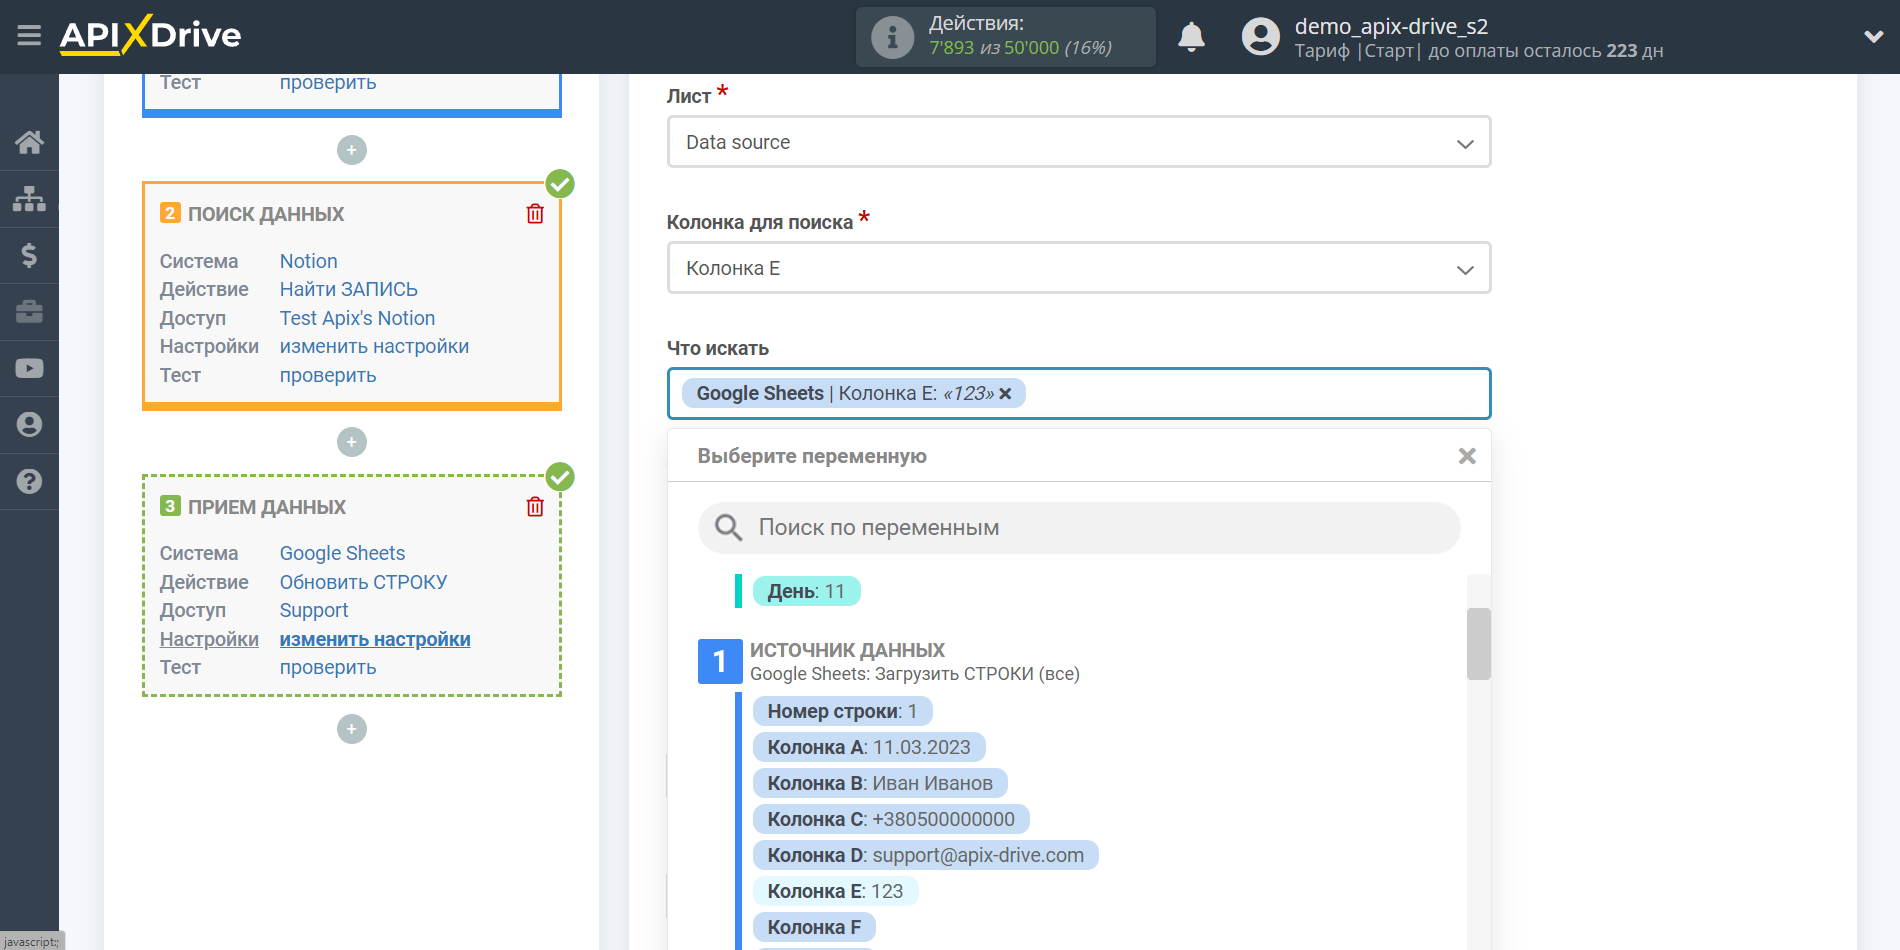Open the hamburger menu
This screenshot has height=950, width=1900.
[29, 36]
